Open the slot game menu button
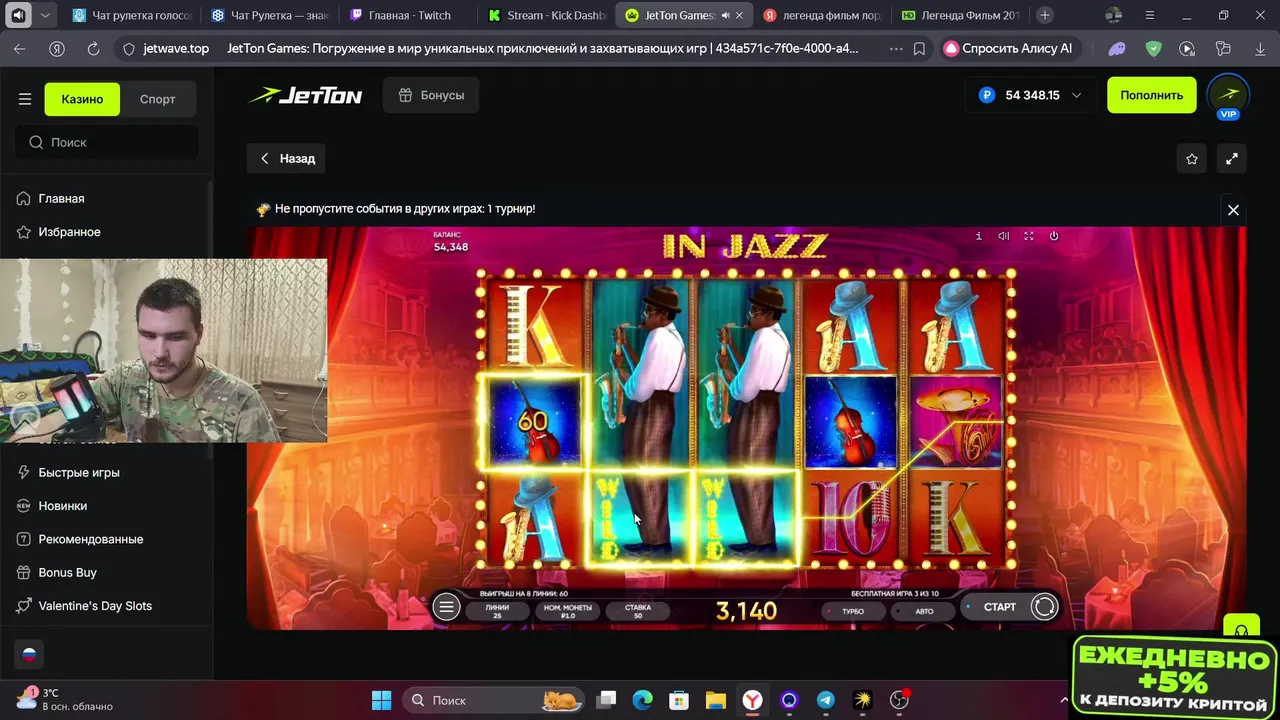The image size is (1280, 720). [446, 607]
